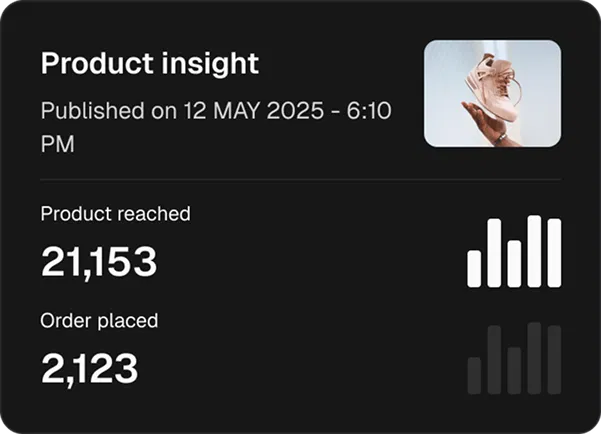Select the middle bar of the dimmed chart
The image size is (602, 435).
[x=514, y=370]
